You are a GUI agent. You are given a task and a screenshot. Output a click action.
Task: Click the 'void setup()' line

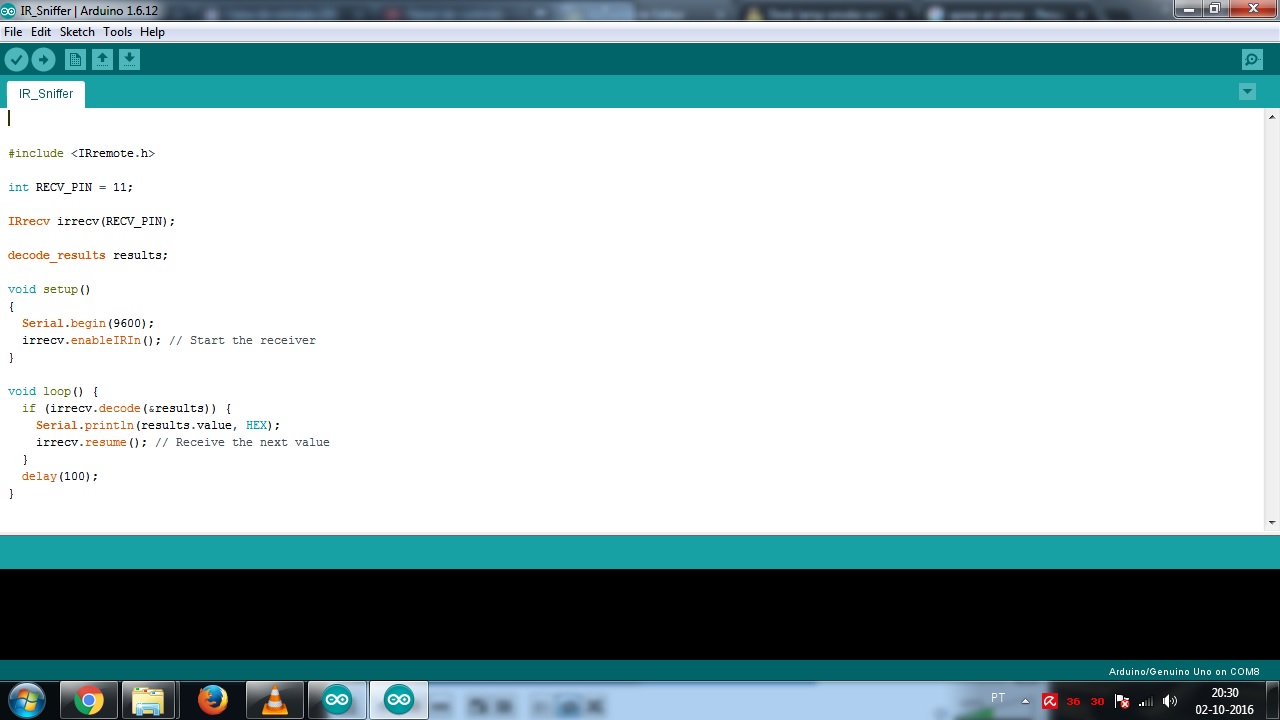coord(49,289)
